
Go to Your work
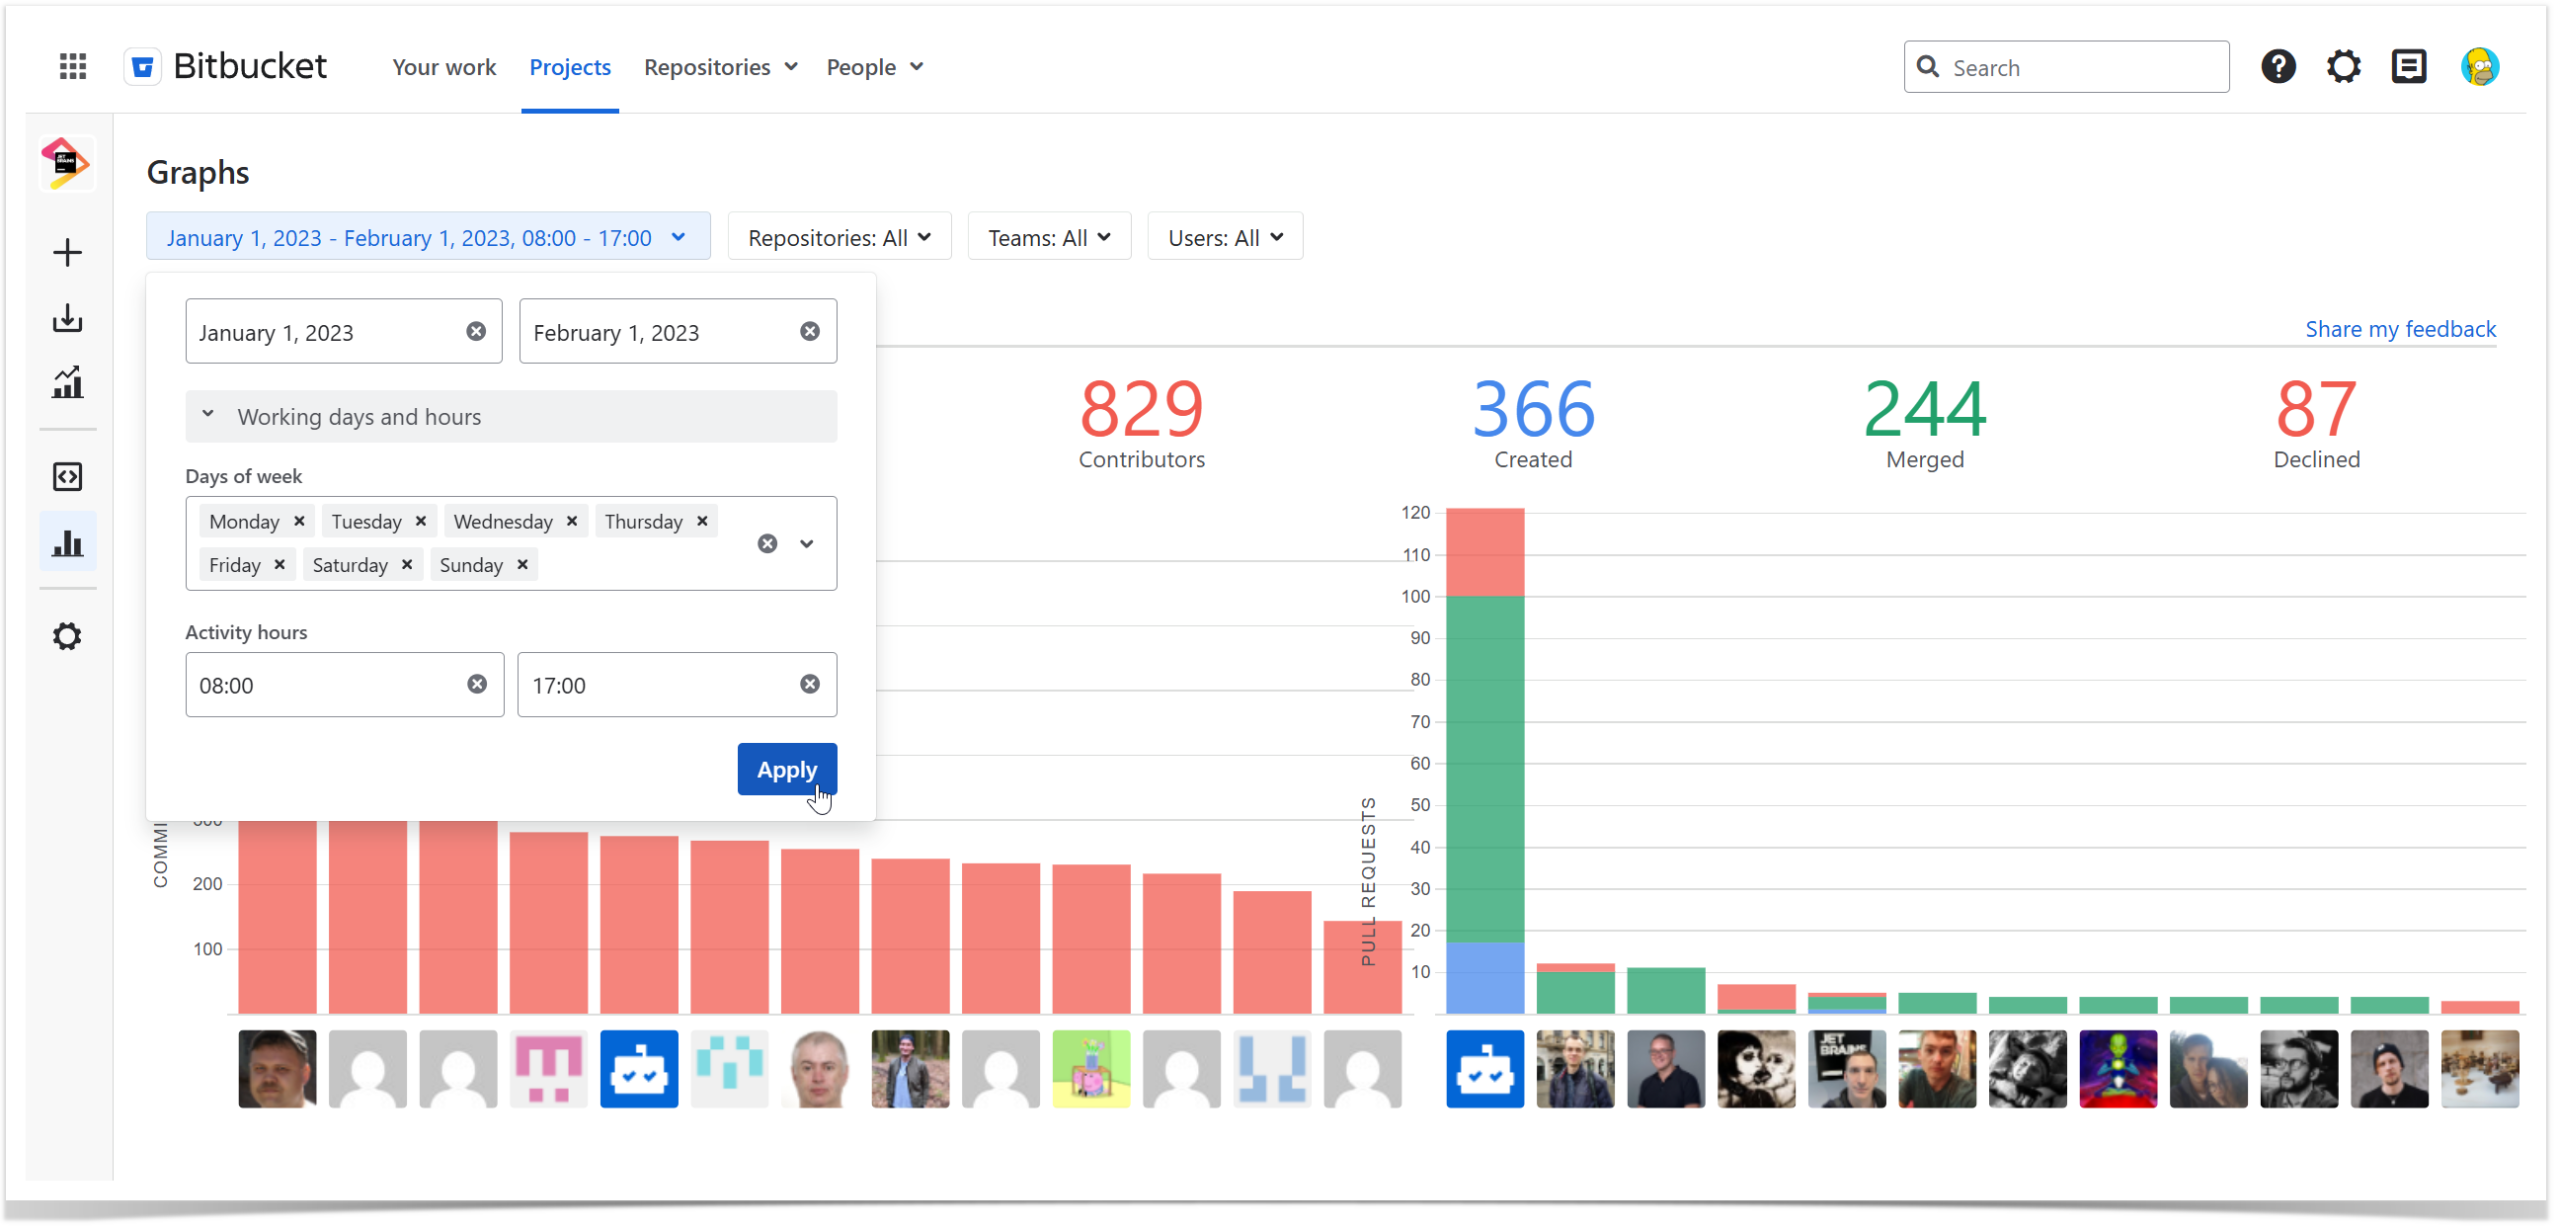[444, 67]
